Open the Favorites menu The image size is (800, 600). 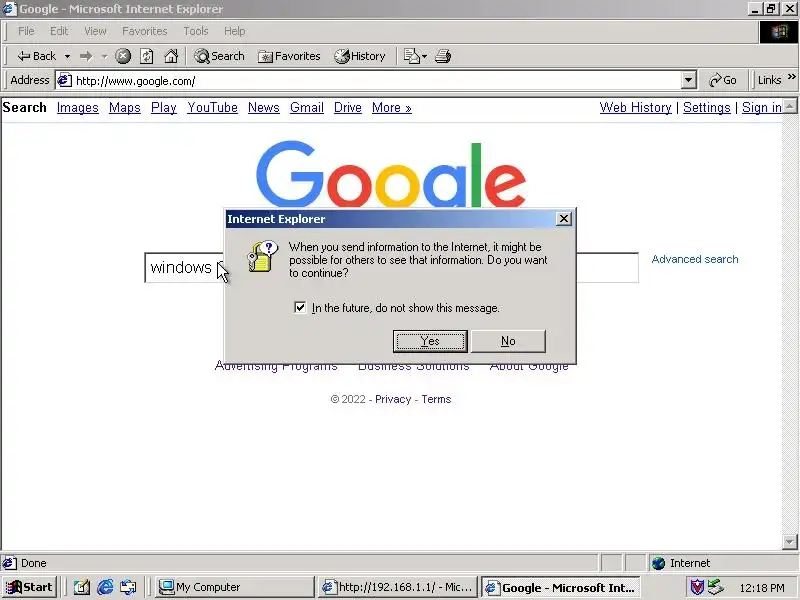tap(144, 31)
